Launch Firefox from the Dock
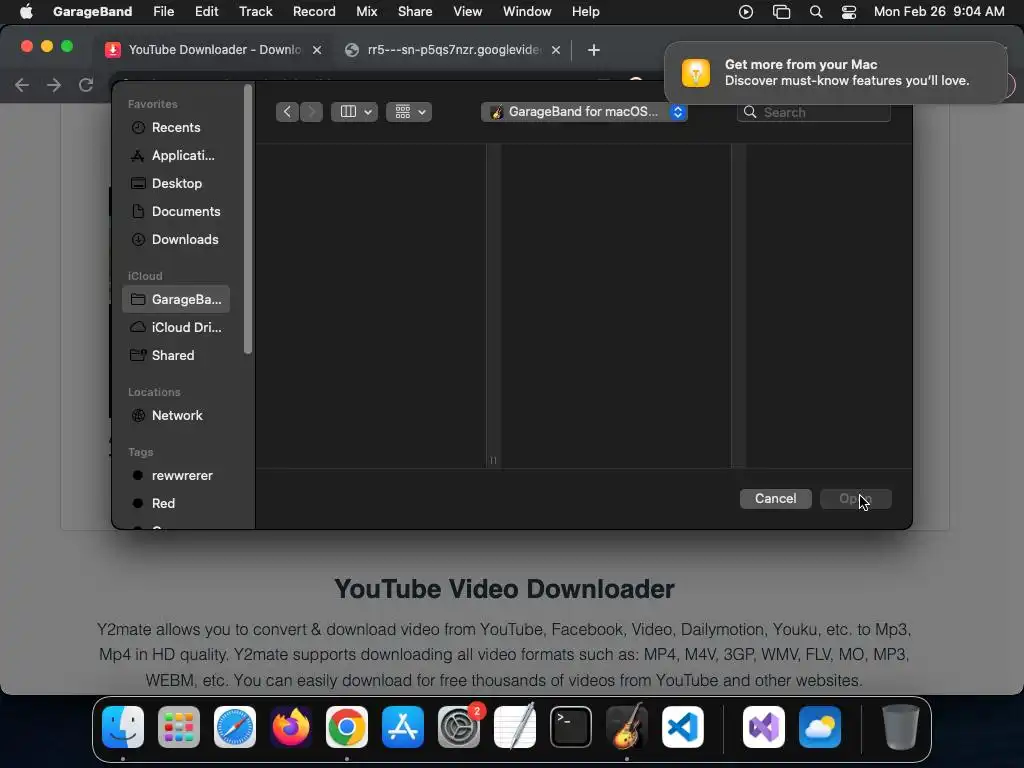 point(291,727)
